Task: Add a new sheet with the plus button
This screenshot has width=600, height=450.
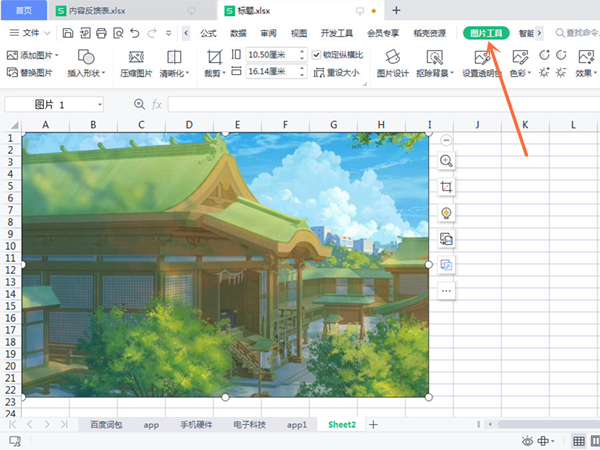Action: click(x=374, y=424)
